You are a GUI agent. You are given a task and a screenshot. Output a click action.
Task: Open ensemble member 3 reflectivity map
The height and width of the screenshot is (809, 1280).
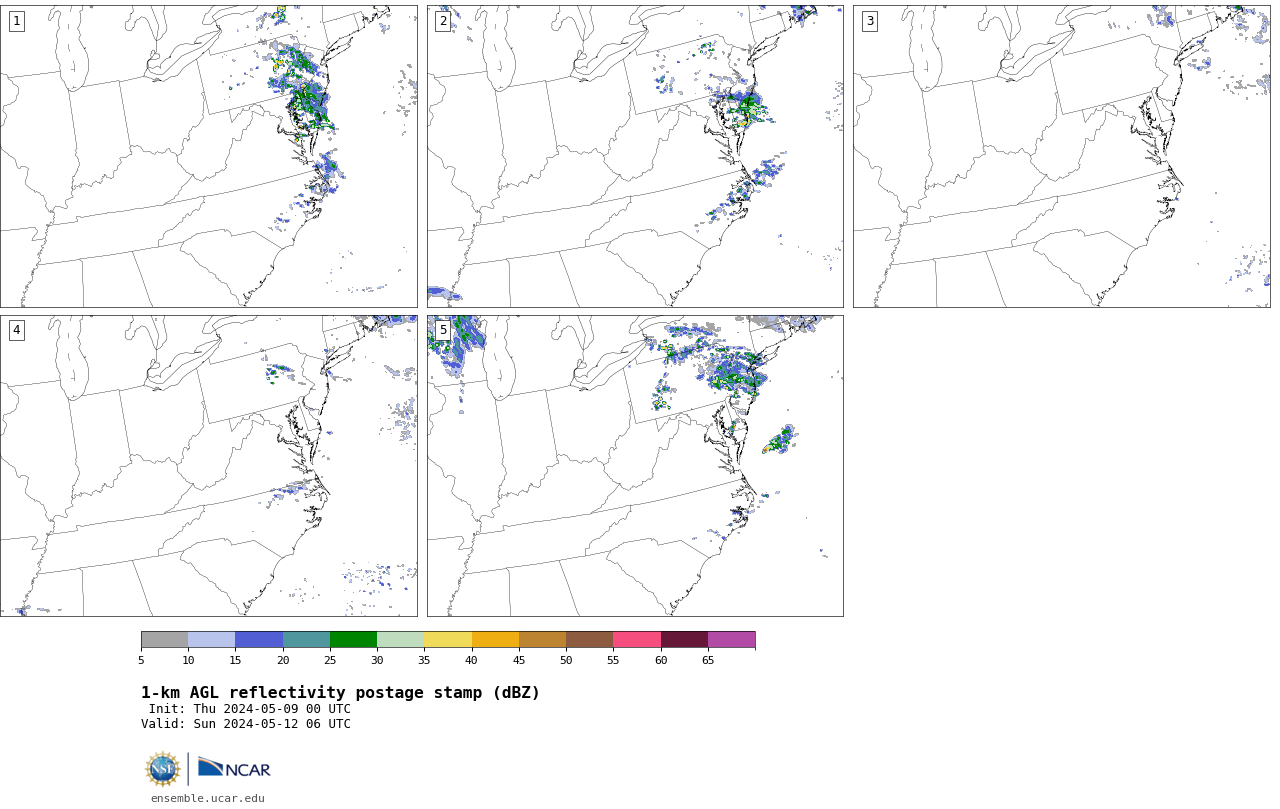(1061, 156)
